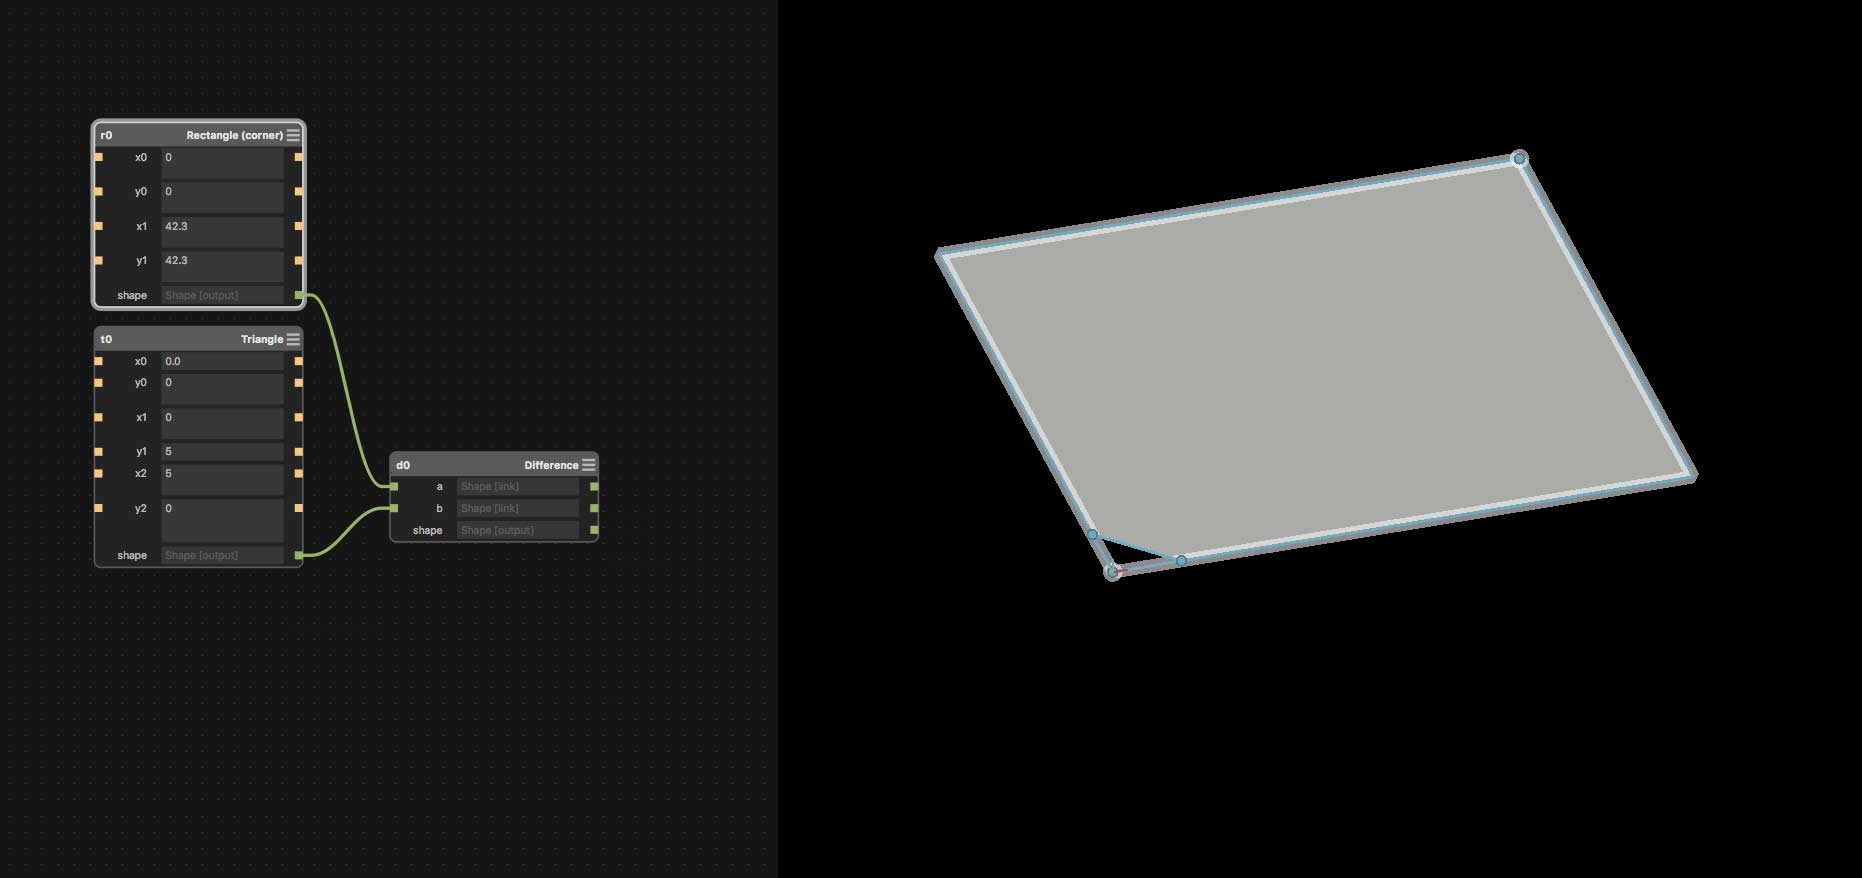Click the d0 a Shape link field

pyautogui.click(x=518, y=487)
